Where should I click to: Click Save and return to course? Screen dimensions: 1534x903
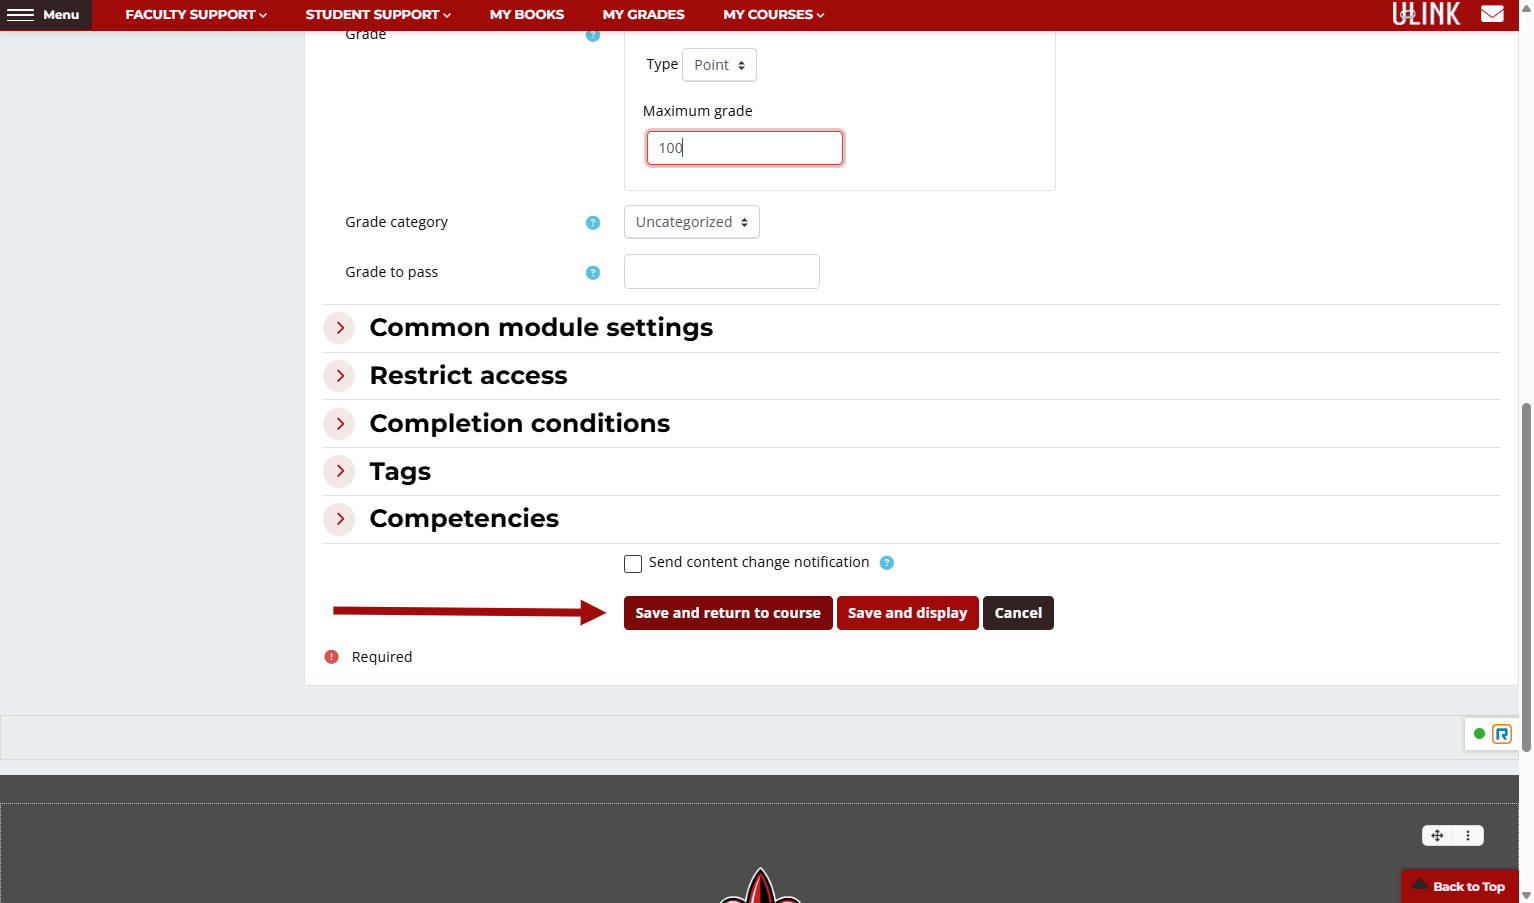(728, 613)
